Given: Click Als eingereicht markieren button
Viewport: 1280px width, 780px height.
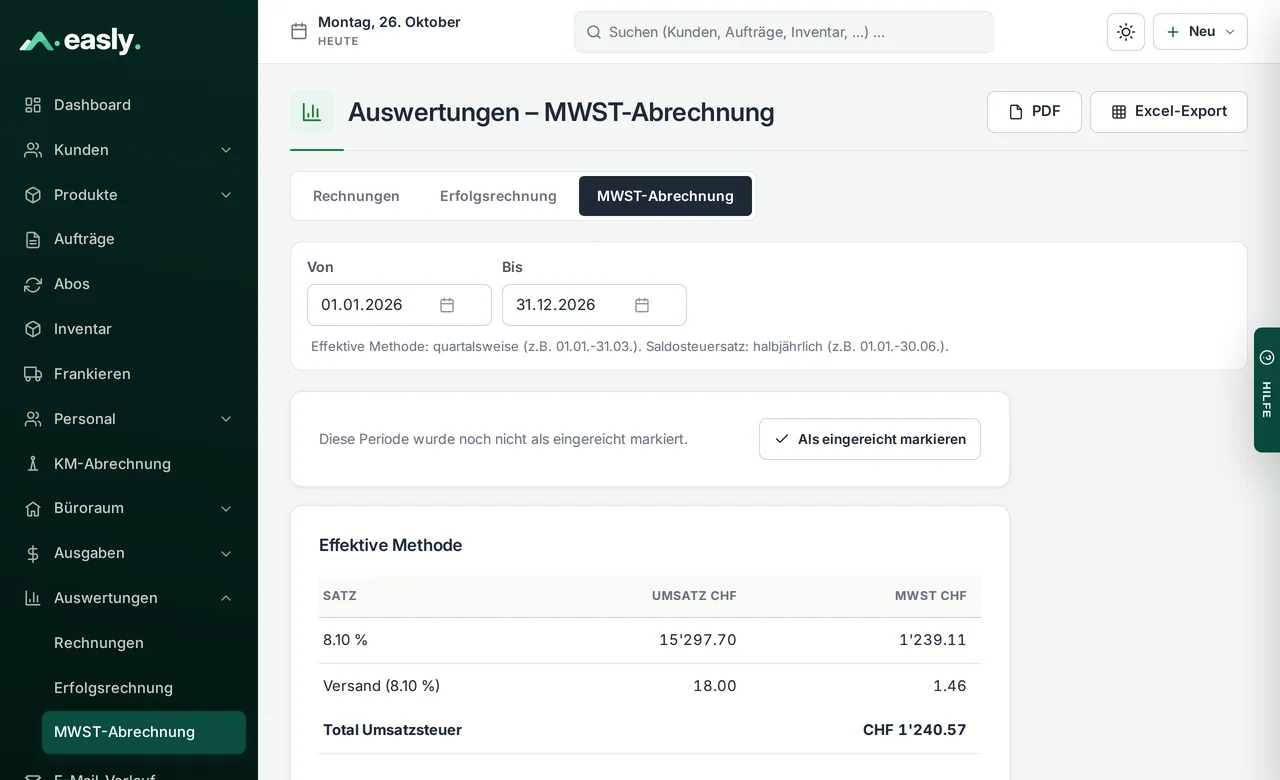Looking at the screenshot, I should pyautogui.click(x=870, y=439).
